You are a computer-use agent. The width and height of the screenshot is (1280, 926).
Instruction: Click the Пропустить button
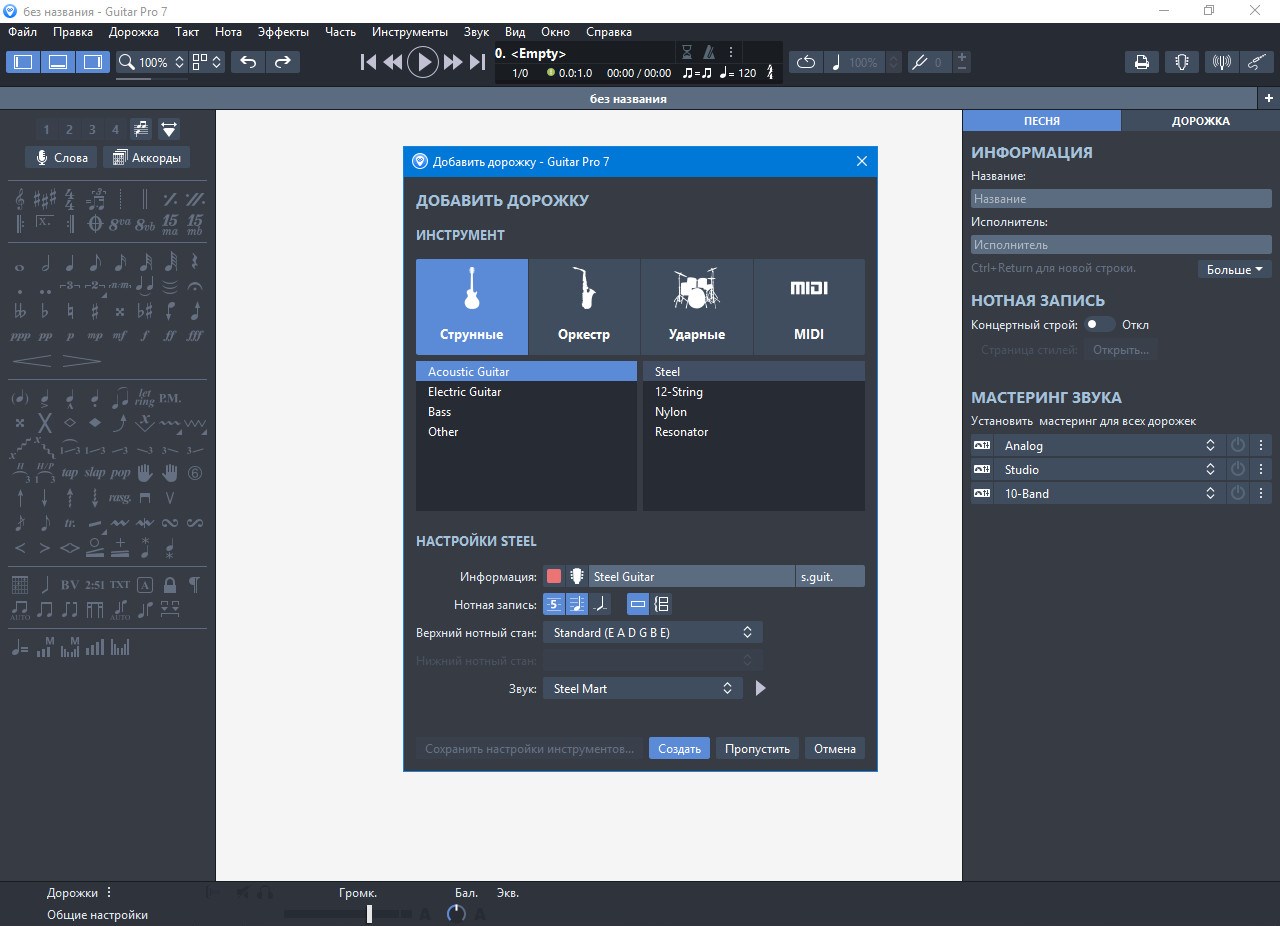pos(757,748)
